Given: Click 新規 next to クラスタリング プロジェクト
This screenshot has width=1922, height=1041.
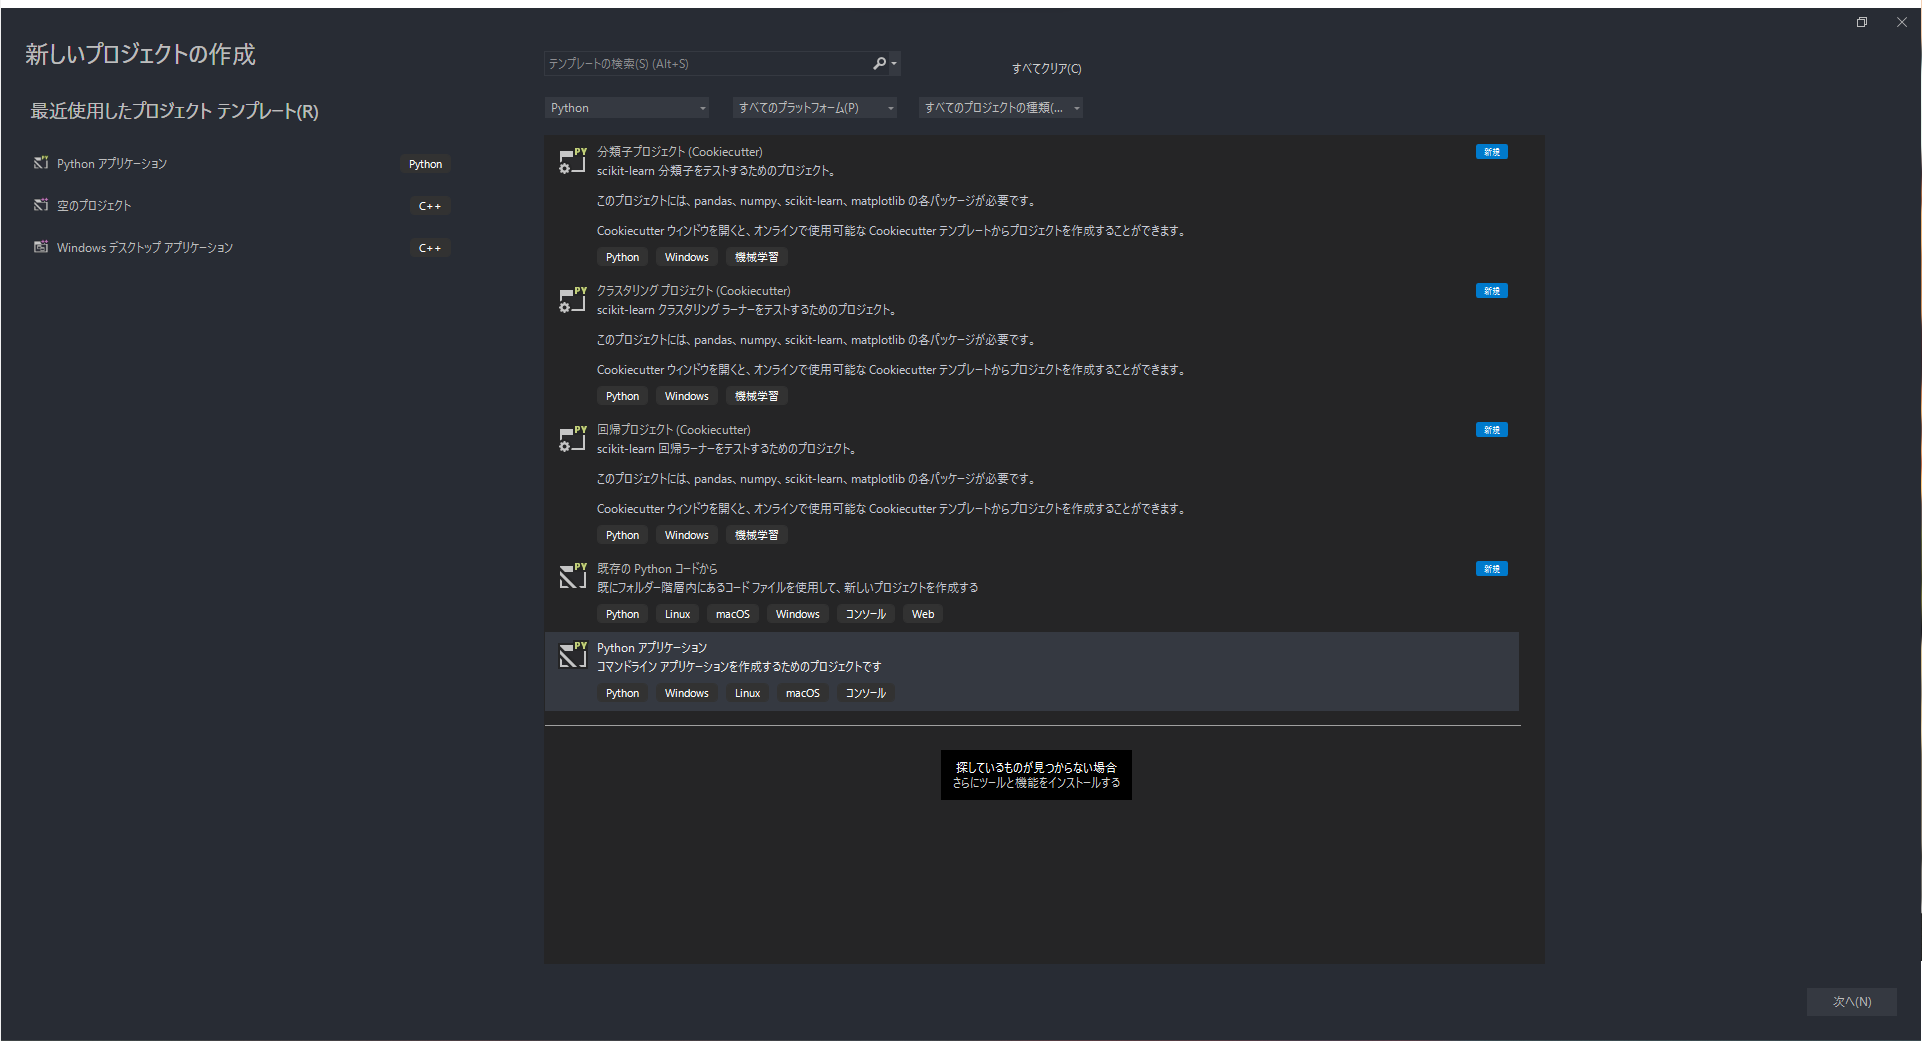Looking at the screenshot, I should (1491, 290).
